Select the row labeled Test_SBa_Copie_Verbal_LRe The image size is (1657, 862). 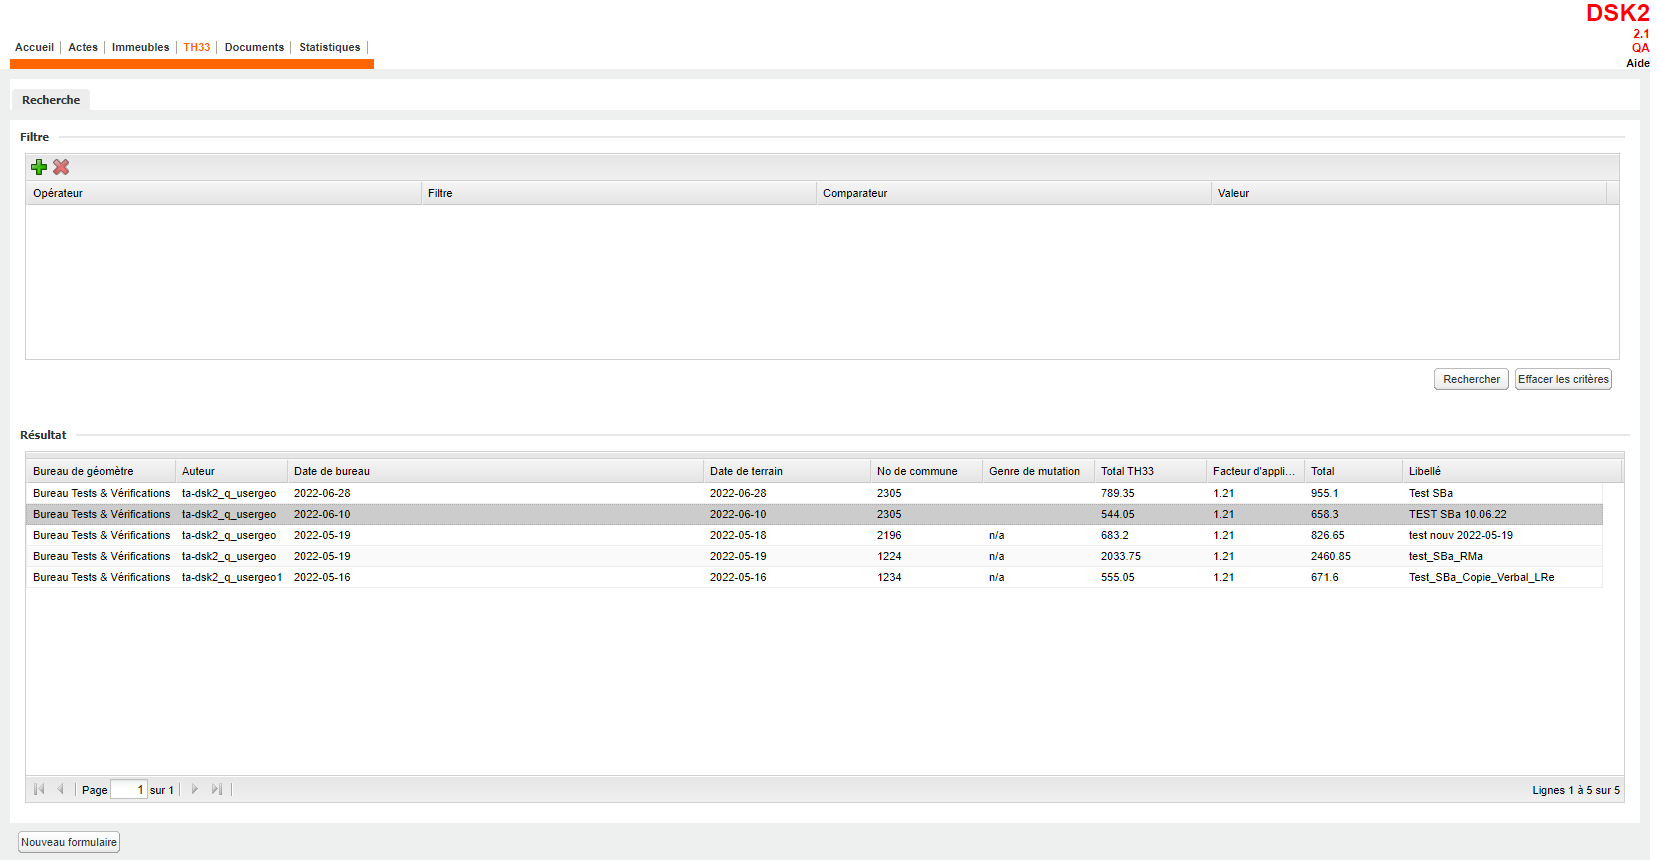(1481, 577)
